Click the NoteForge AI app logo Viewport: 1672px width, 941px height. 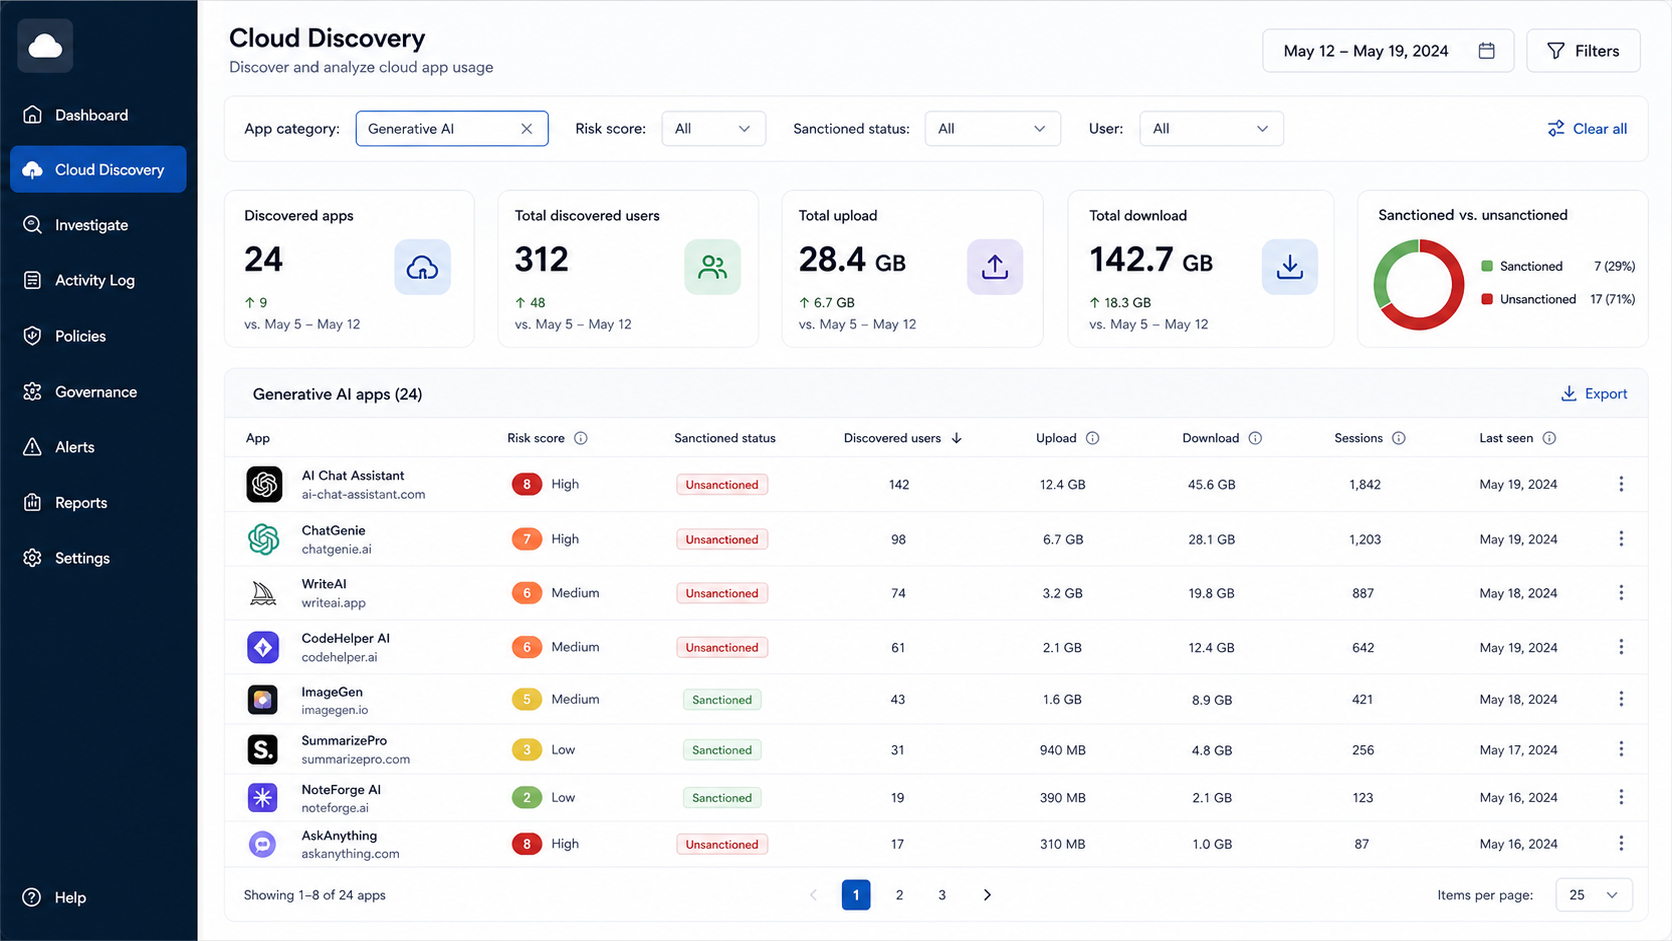(x=263, y=797)
